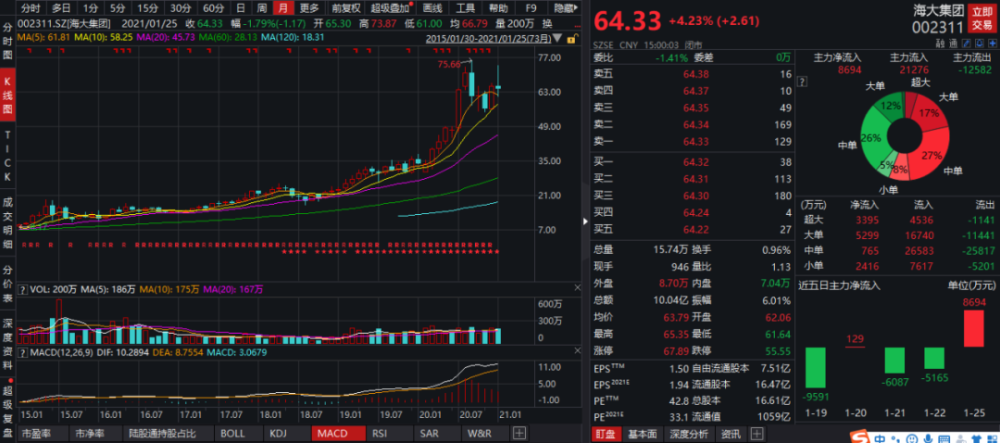Viewport: 1000px width, 443px height.
Task: Switch chart period to 多日
Action: [61, 8]
